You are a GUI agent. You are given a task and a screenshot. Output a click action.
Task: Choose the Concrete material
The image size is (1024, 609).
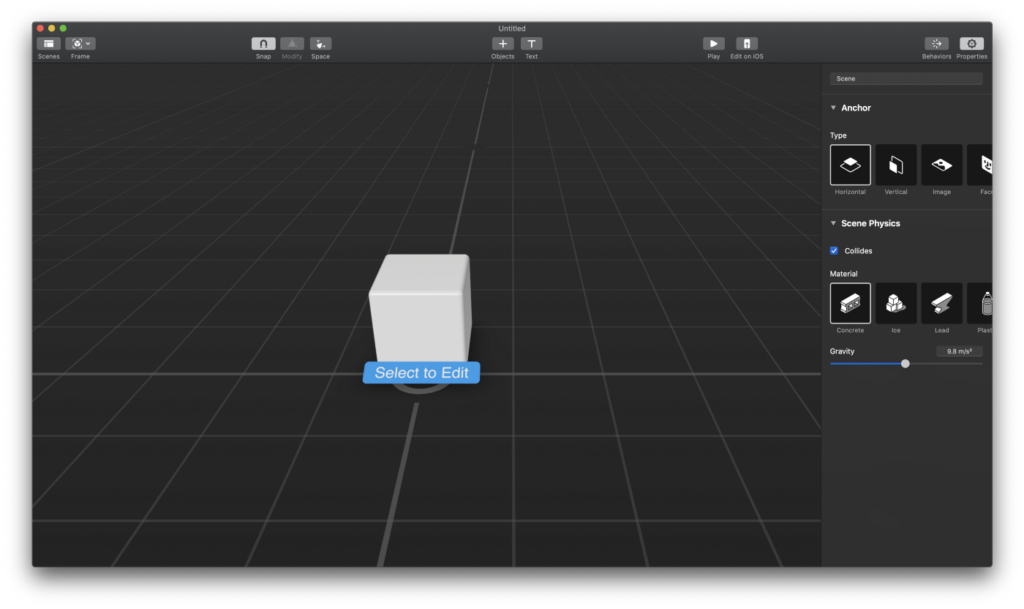pyautogui.click(x=850, y=304)
